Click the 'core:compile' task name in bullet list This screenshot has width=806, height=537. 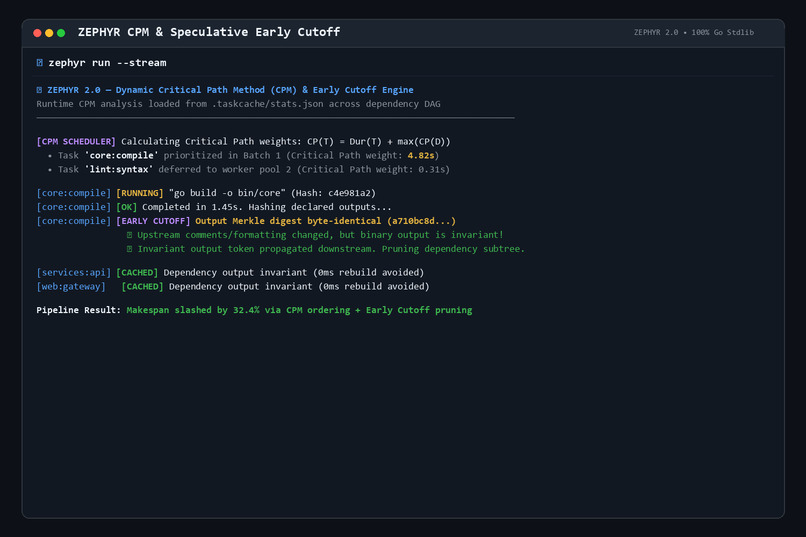coord(121,155)
